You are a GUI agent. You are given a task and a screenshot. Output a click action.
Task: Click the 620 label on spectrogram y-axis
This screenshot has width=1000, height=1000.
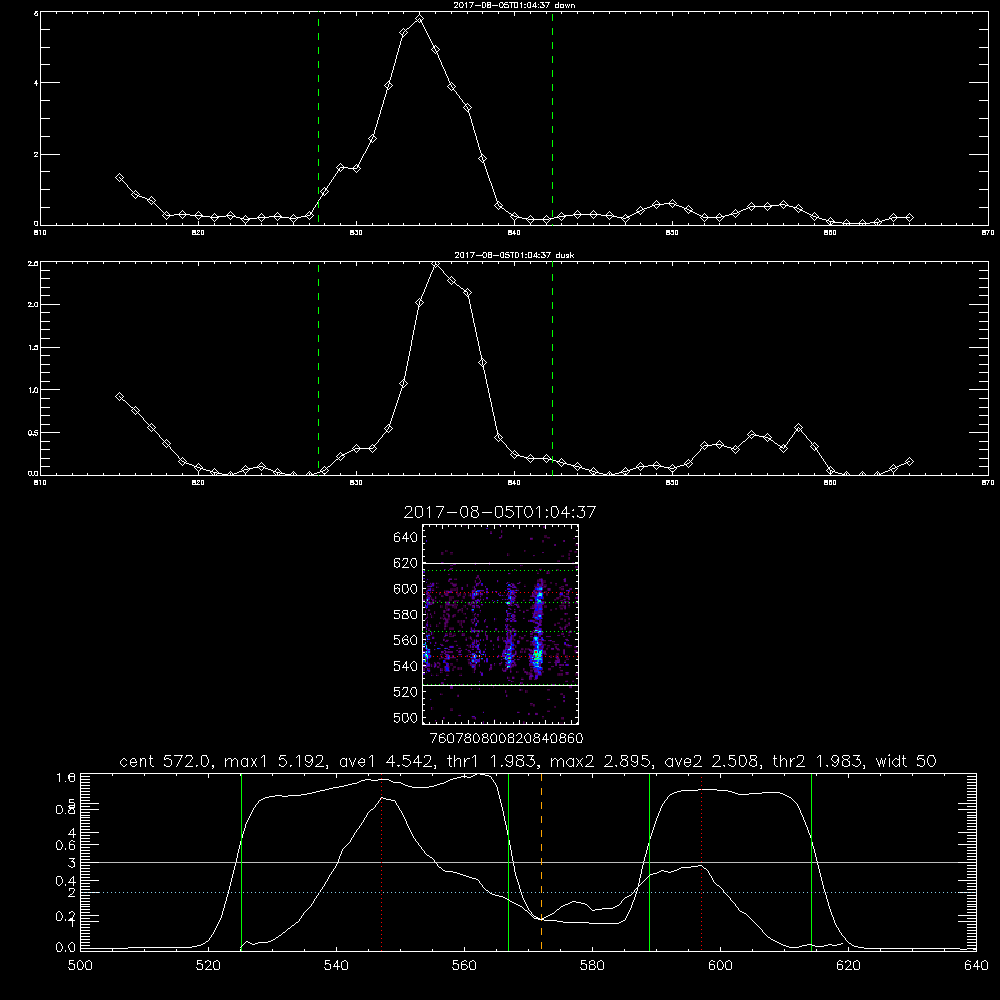pyautogui.click(x=405, y=563)
